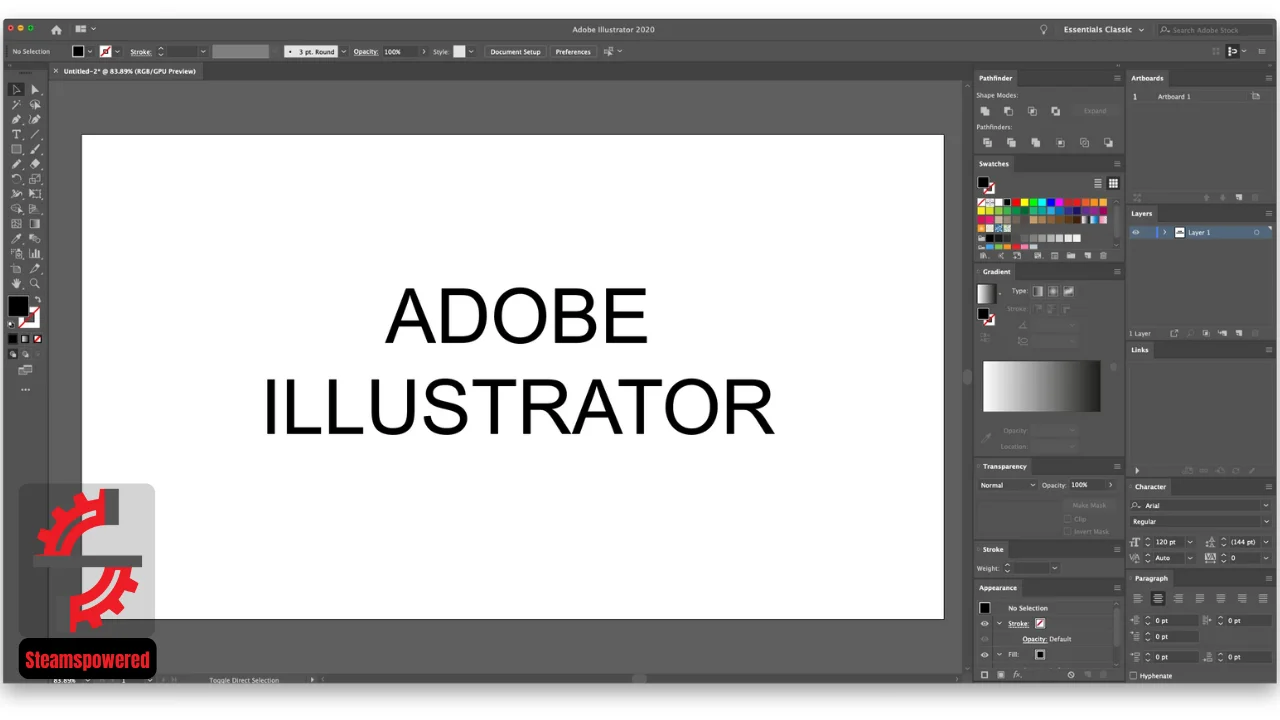The image size is (1280, 720).
Task: Toggle the Clip checkbox in Transparency
Action: click(x=1068, y=519)
